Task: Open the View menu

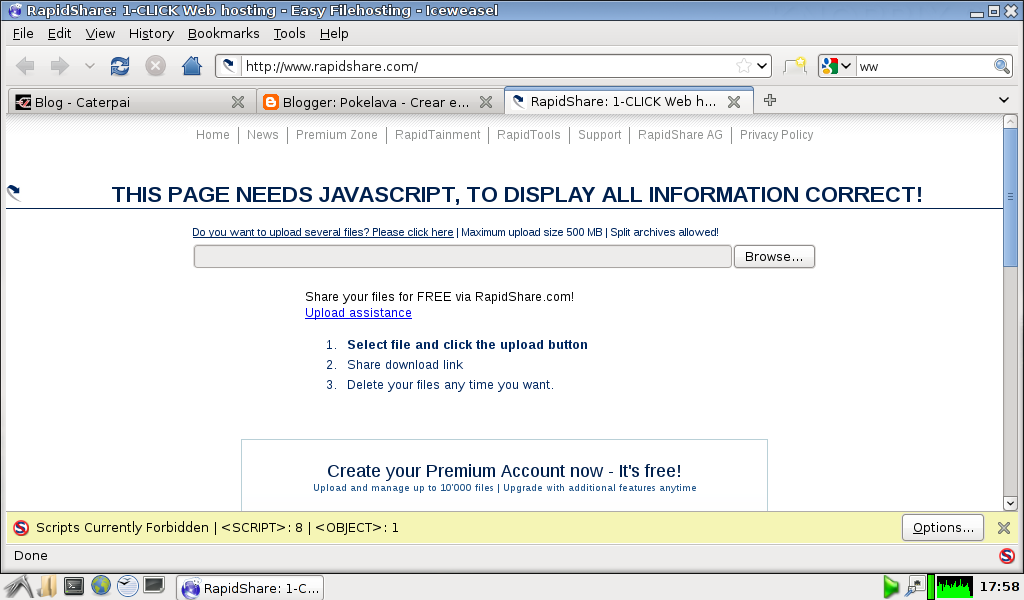Action: click(100, 33)
